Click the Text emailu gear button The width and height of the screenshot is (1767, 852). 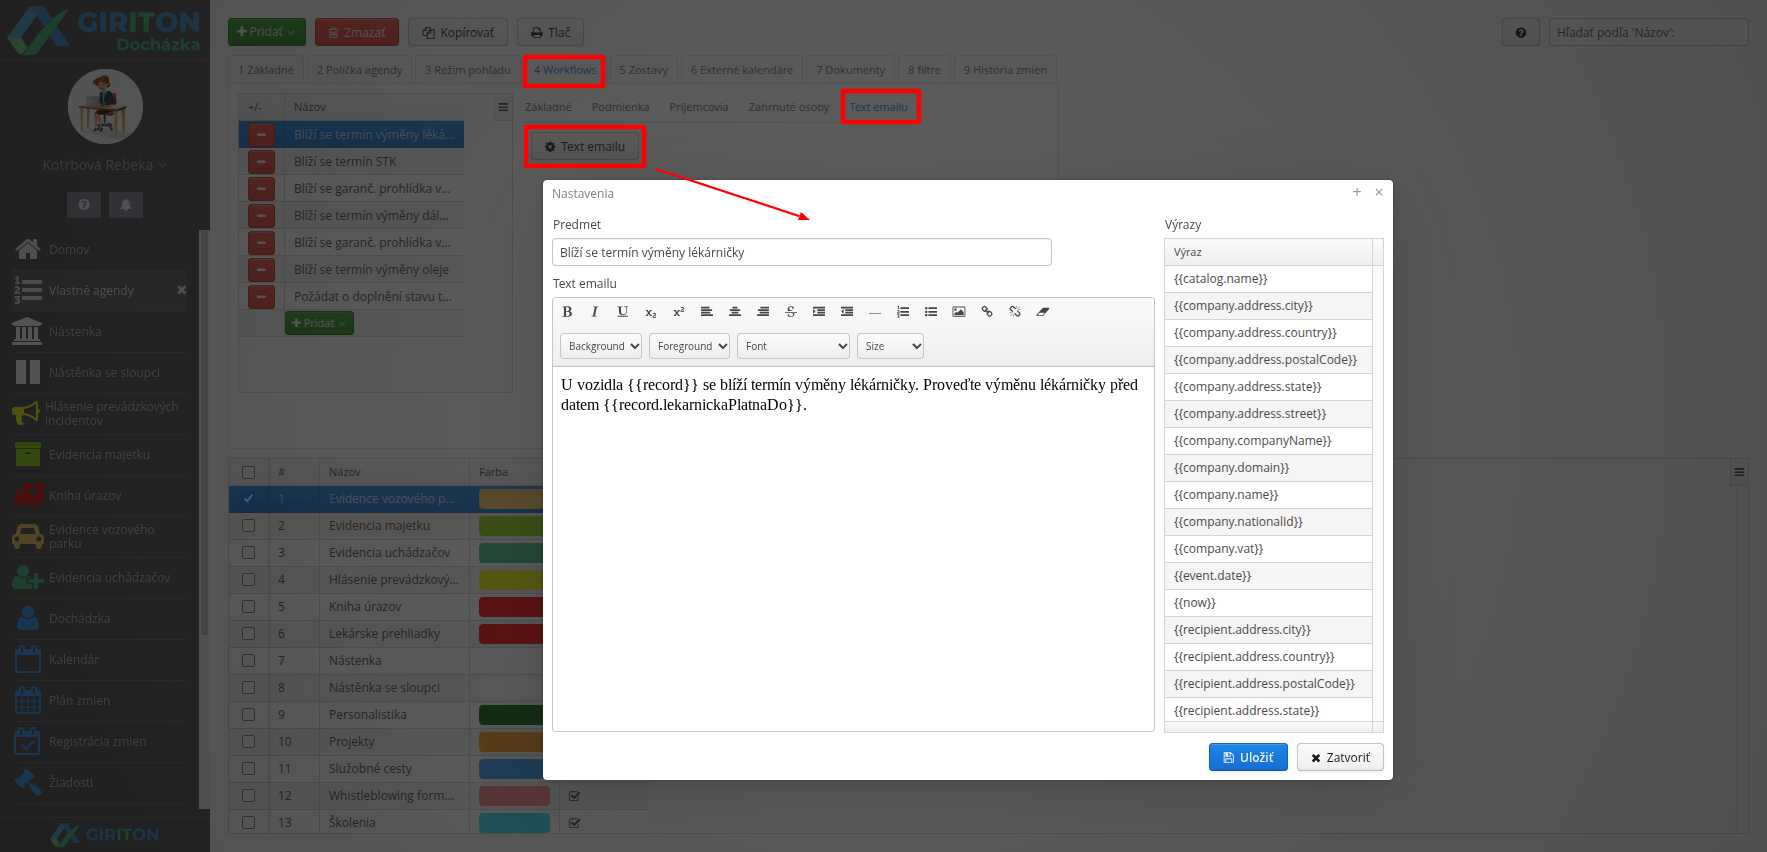tap(585, 146)
